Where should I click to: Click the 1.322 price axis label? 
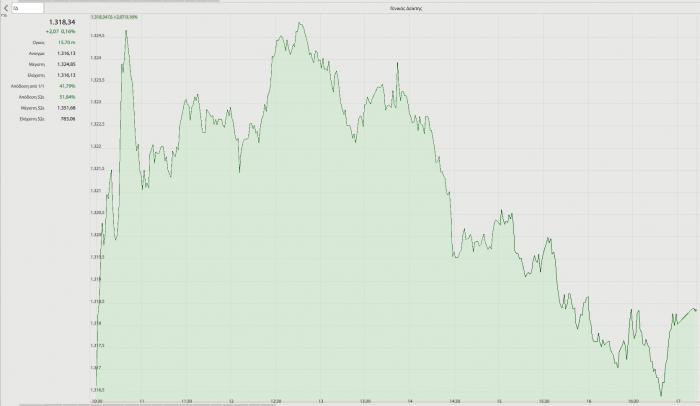point(97,146)
